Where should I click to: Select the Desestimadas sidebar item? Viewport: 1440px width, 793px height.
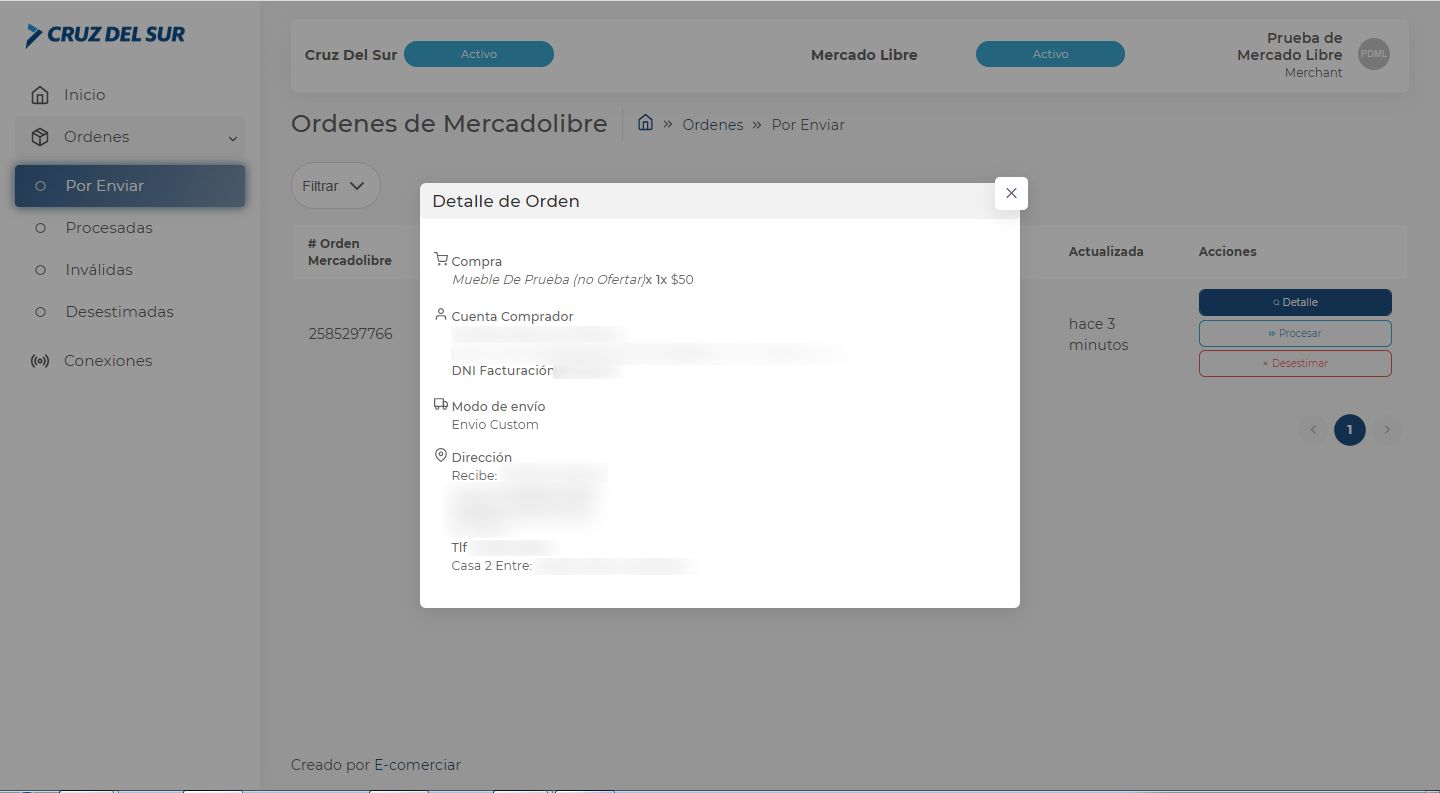tap(119, 312)
